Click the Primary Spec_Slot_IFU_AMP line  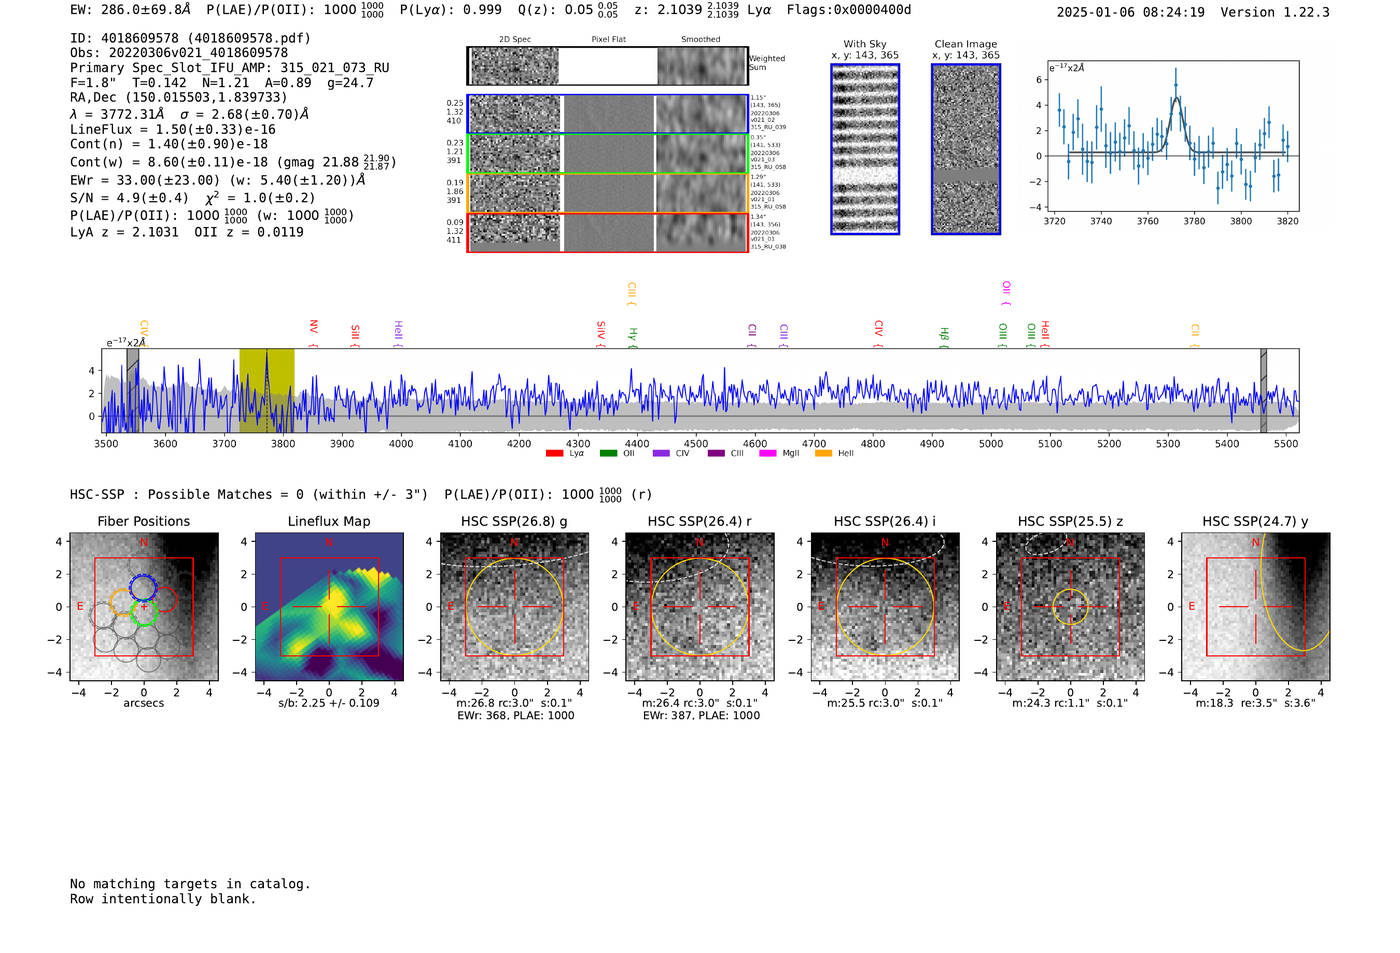pyautogui.click(x=230, y=68)
